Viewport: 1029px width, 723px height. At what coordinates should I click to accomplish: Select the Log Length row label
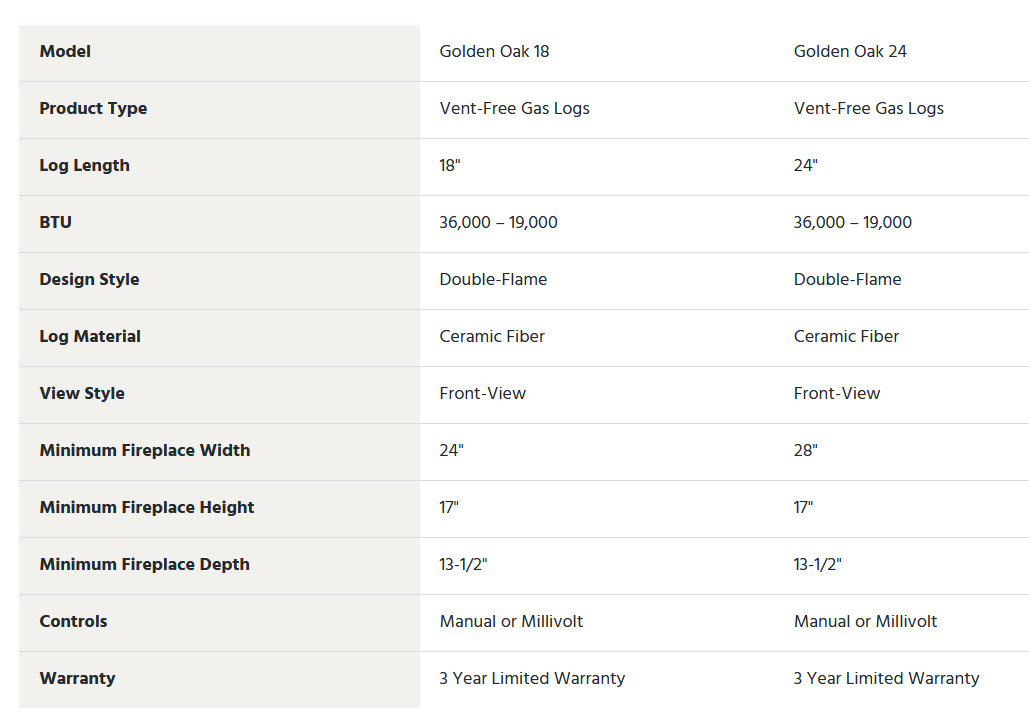(85, 165)
